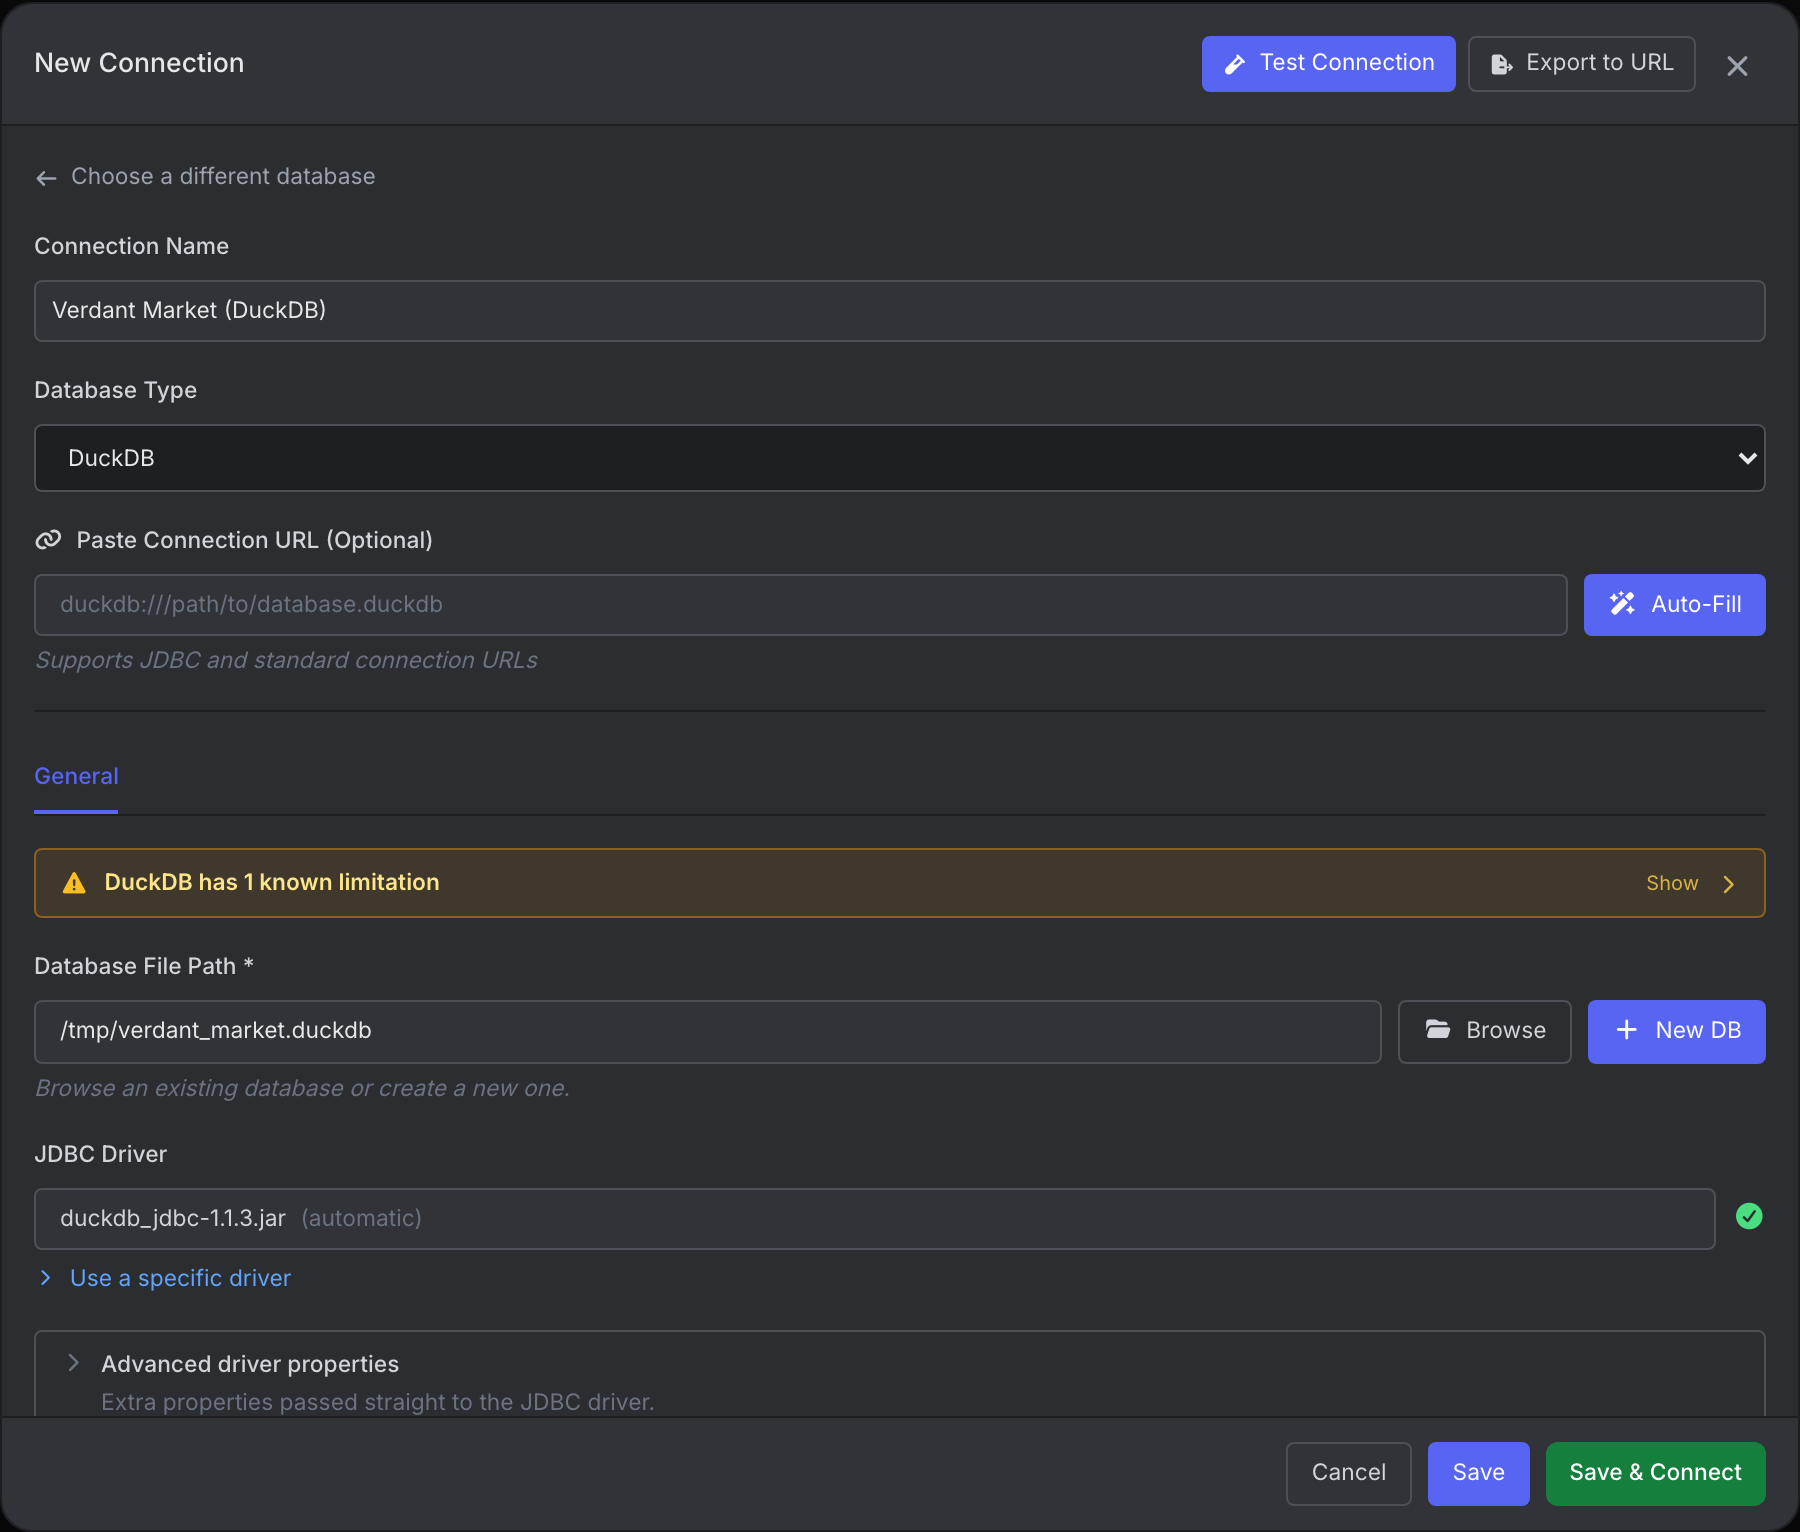Image resolution: width=1800 pixels, height=1532 pixels.
Task: Cancel the new connection
Action: (x=1348, y=1473)
